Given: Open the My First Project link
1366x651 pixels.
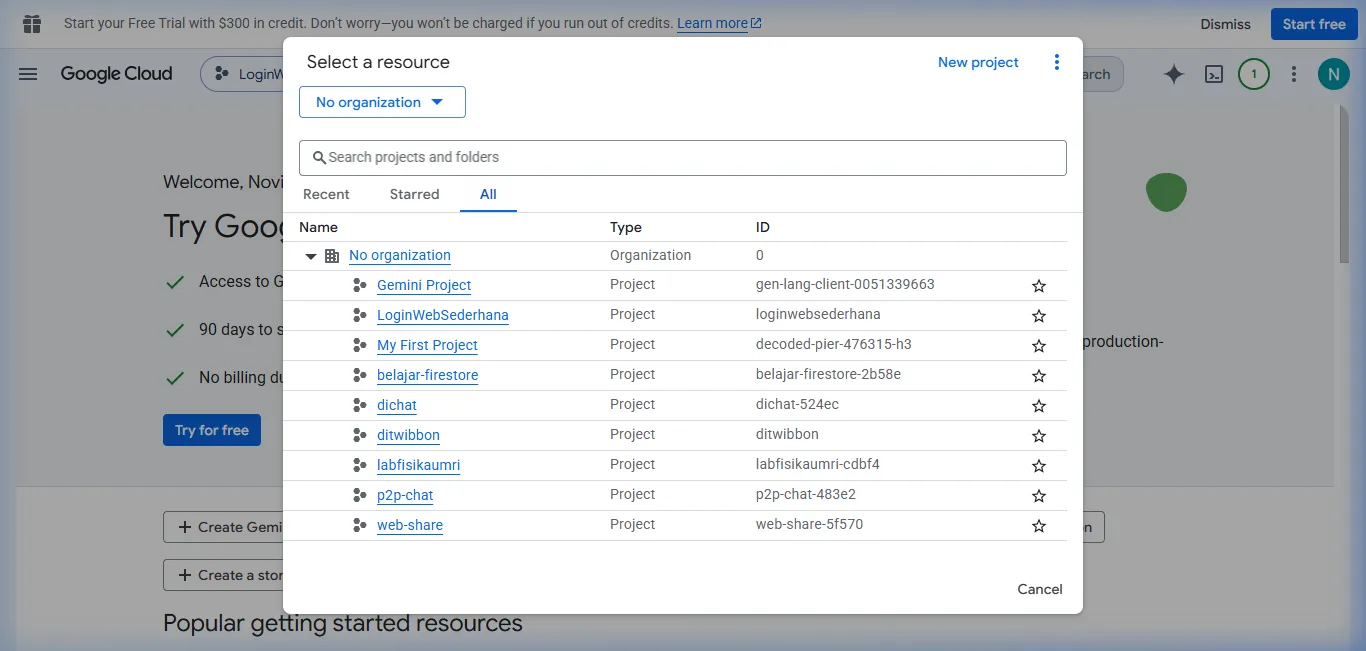Looking at the screenshot, I should 427,345.
